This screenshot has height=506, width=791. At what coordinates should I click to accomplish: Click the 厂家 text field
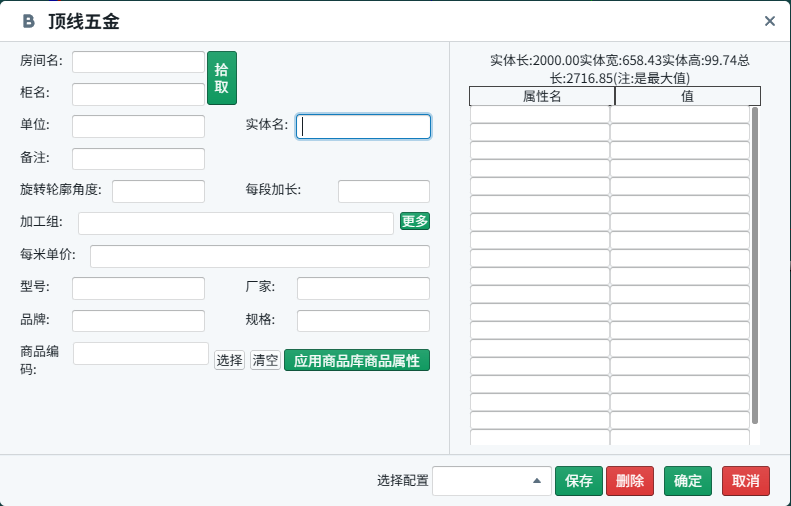tap(363, 288)
